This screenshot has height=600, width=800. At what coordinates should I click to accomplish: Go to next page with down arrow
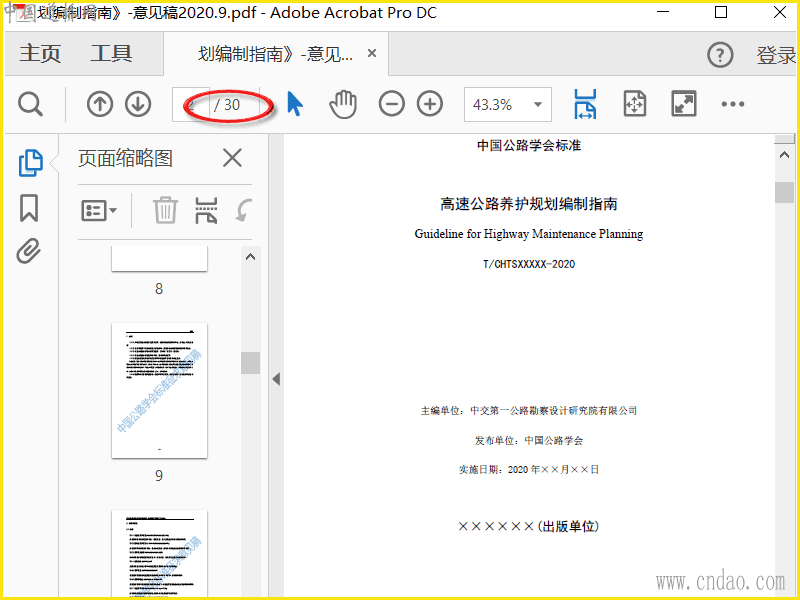point(138,105)
